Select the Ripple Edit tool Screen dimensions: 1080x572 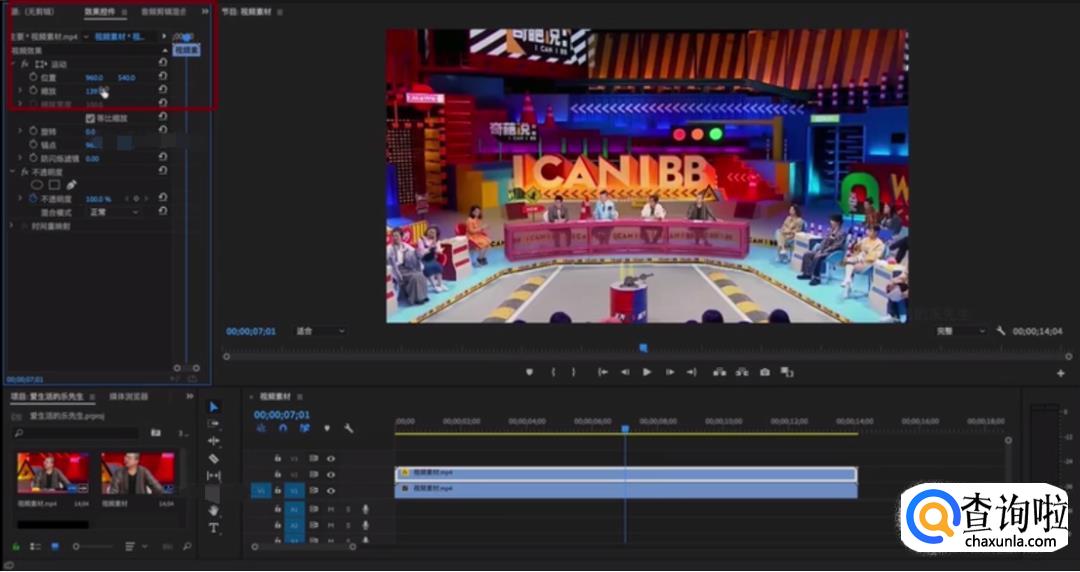click(214, 441)
